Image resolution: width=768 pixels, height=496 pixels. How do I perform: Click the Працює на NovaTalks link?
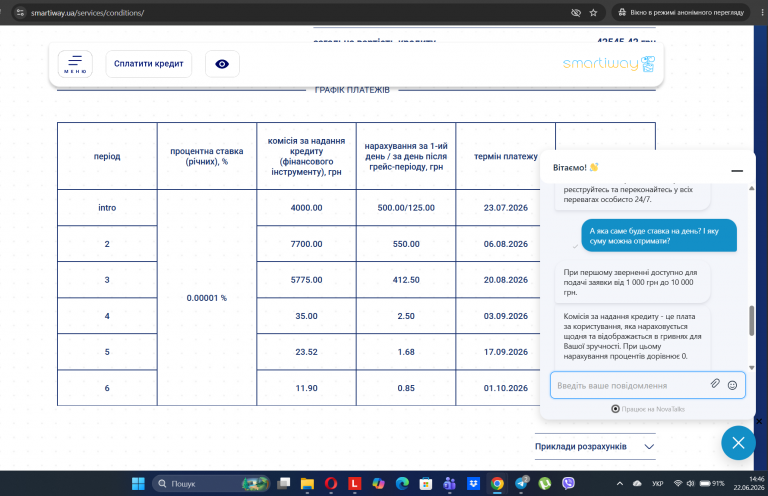648,409
